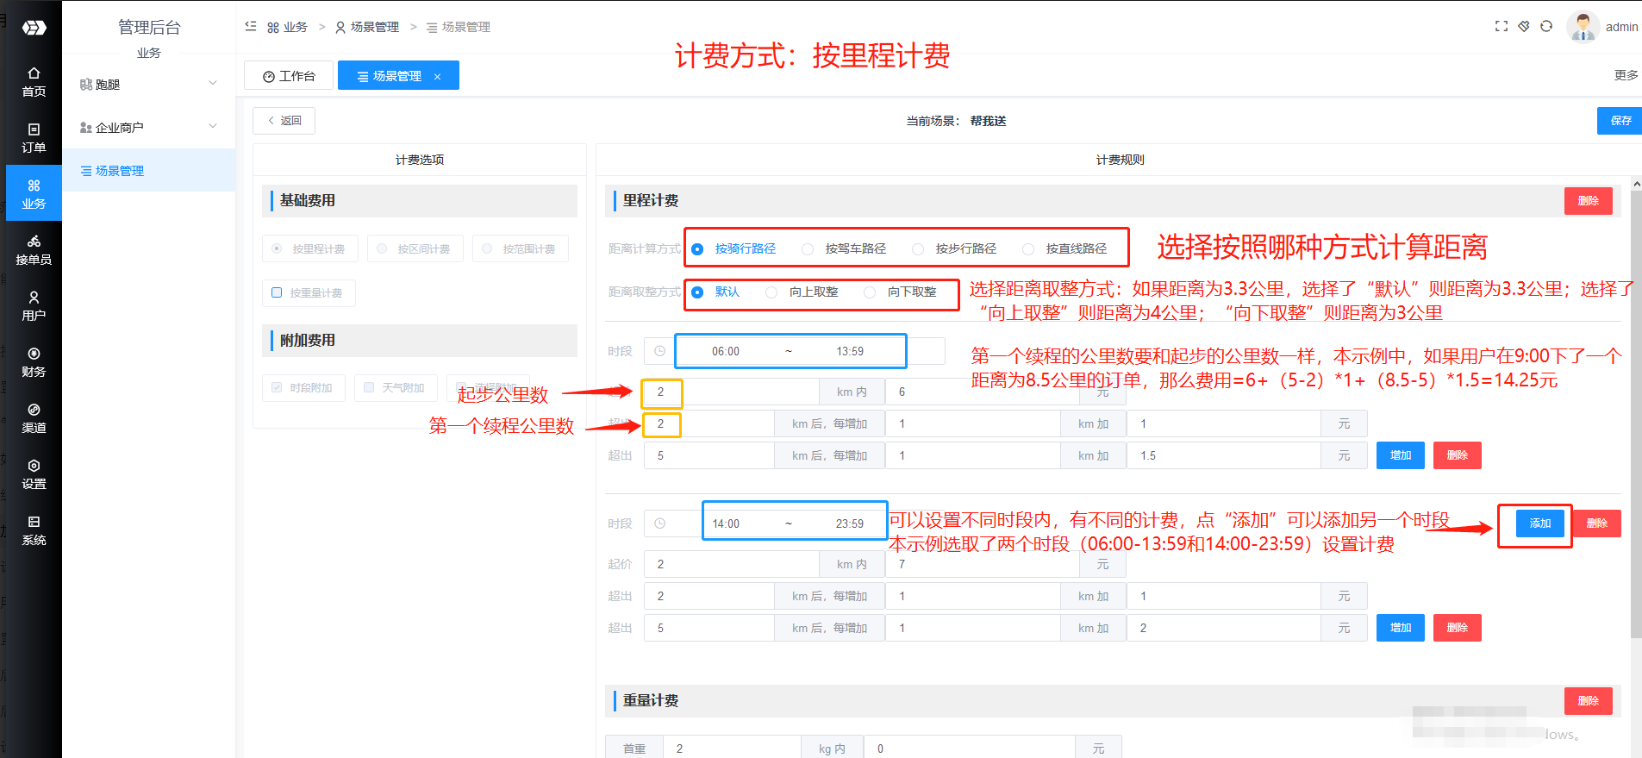
Task: Switch to the 工作台 tab
Action: pyautogui.click(x=289, y=76)
